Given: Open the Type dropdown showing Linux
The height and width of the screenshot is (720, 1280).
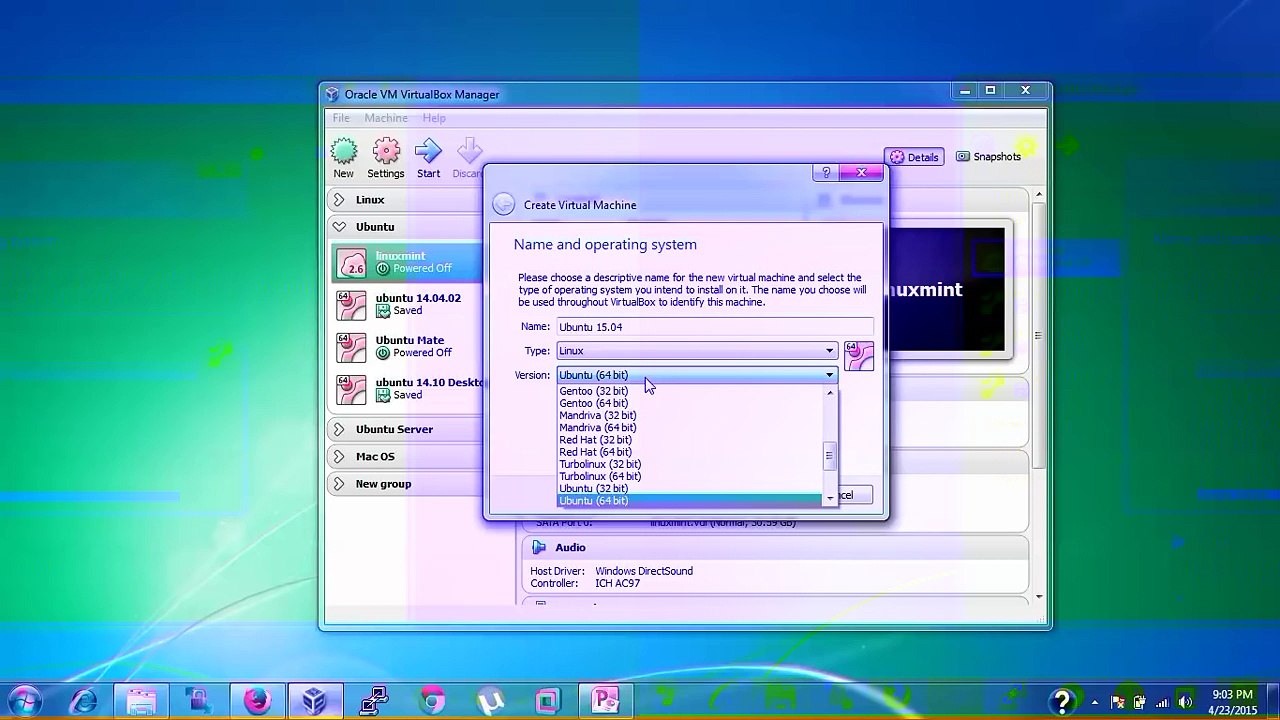Looking at the screenshot, I should [x=697, y=351].
